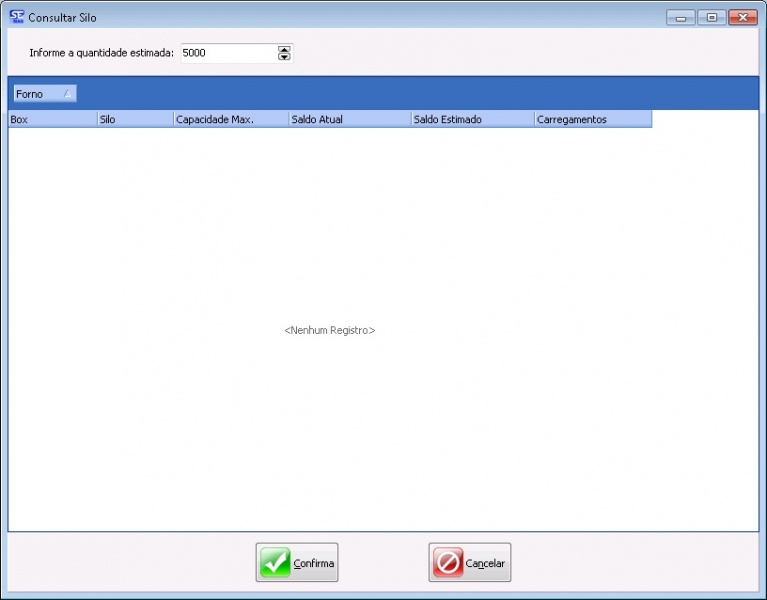Click the blue group-by panel area
The width and height of the screenshot is (767, 600).
coord(400,94)
